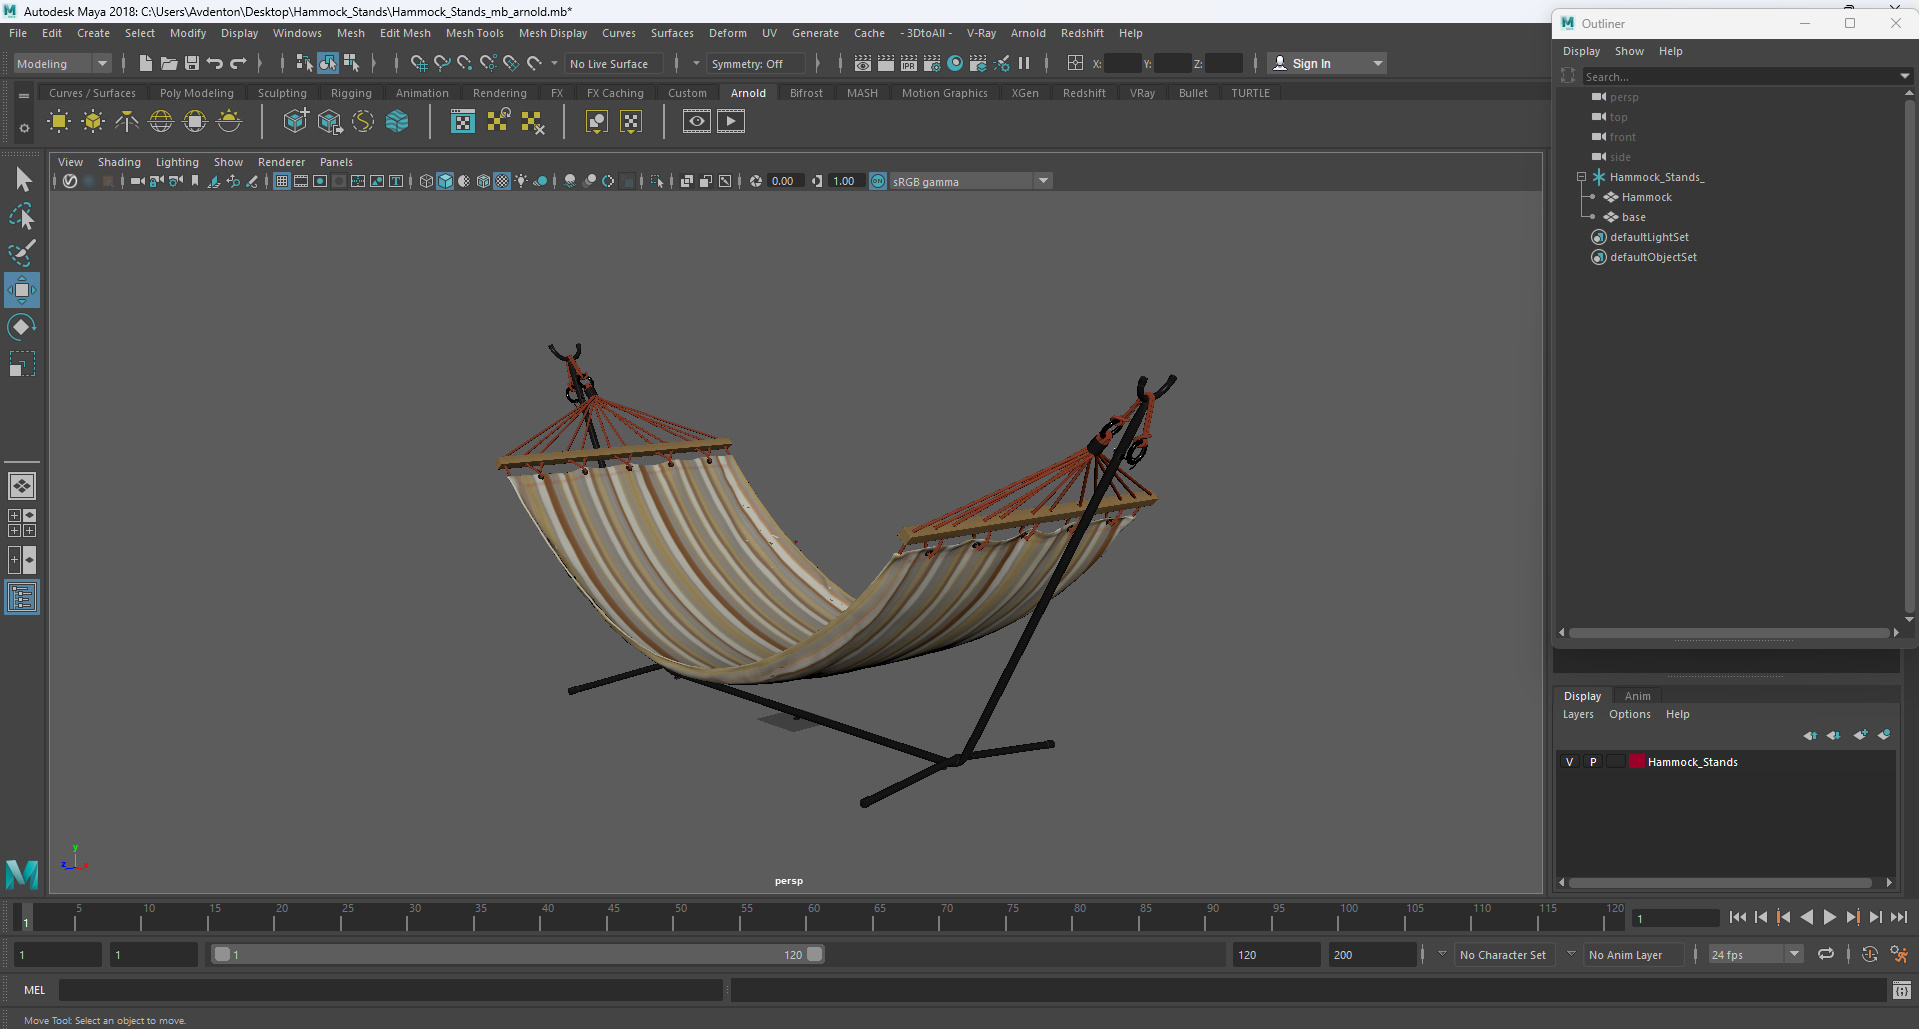Create Arnold photometric light from shelf
The image size is (1919, 1029).
[x=127, y=122]
